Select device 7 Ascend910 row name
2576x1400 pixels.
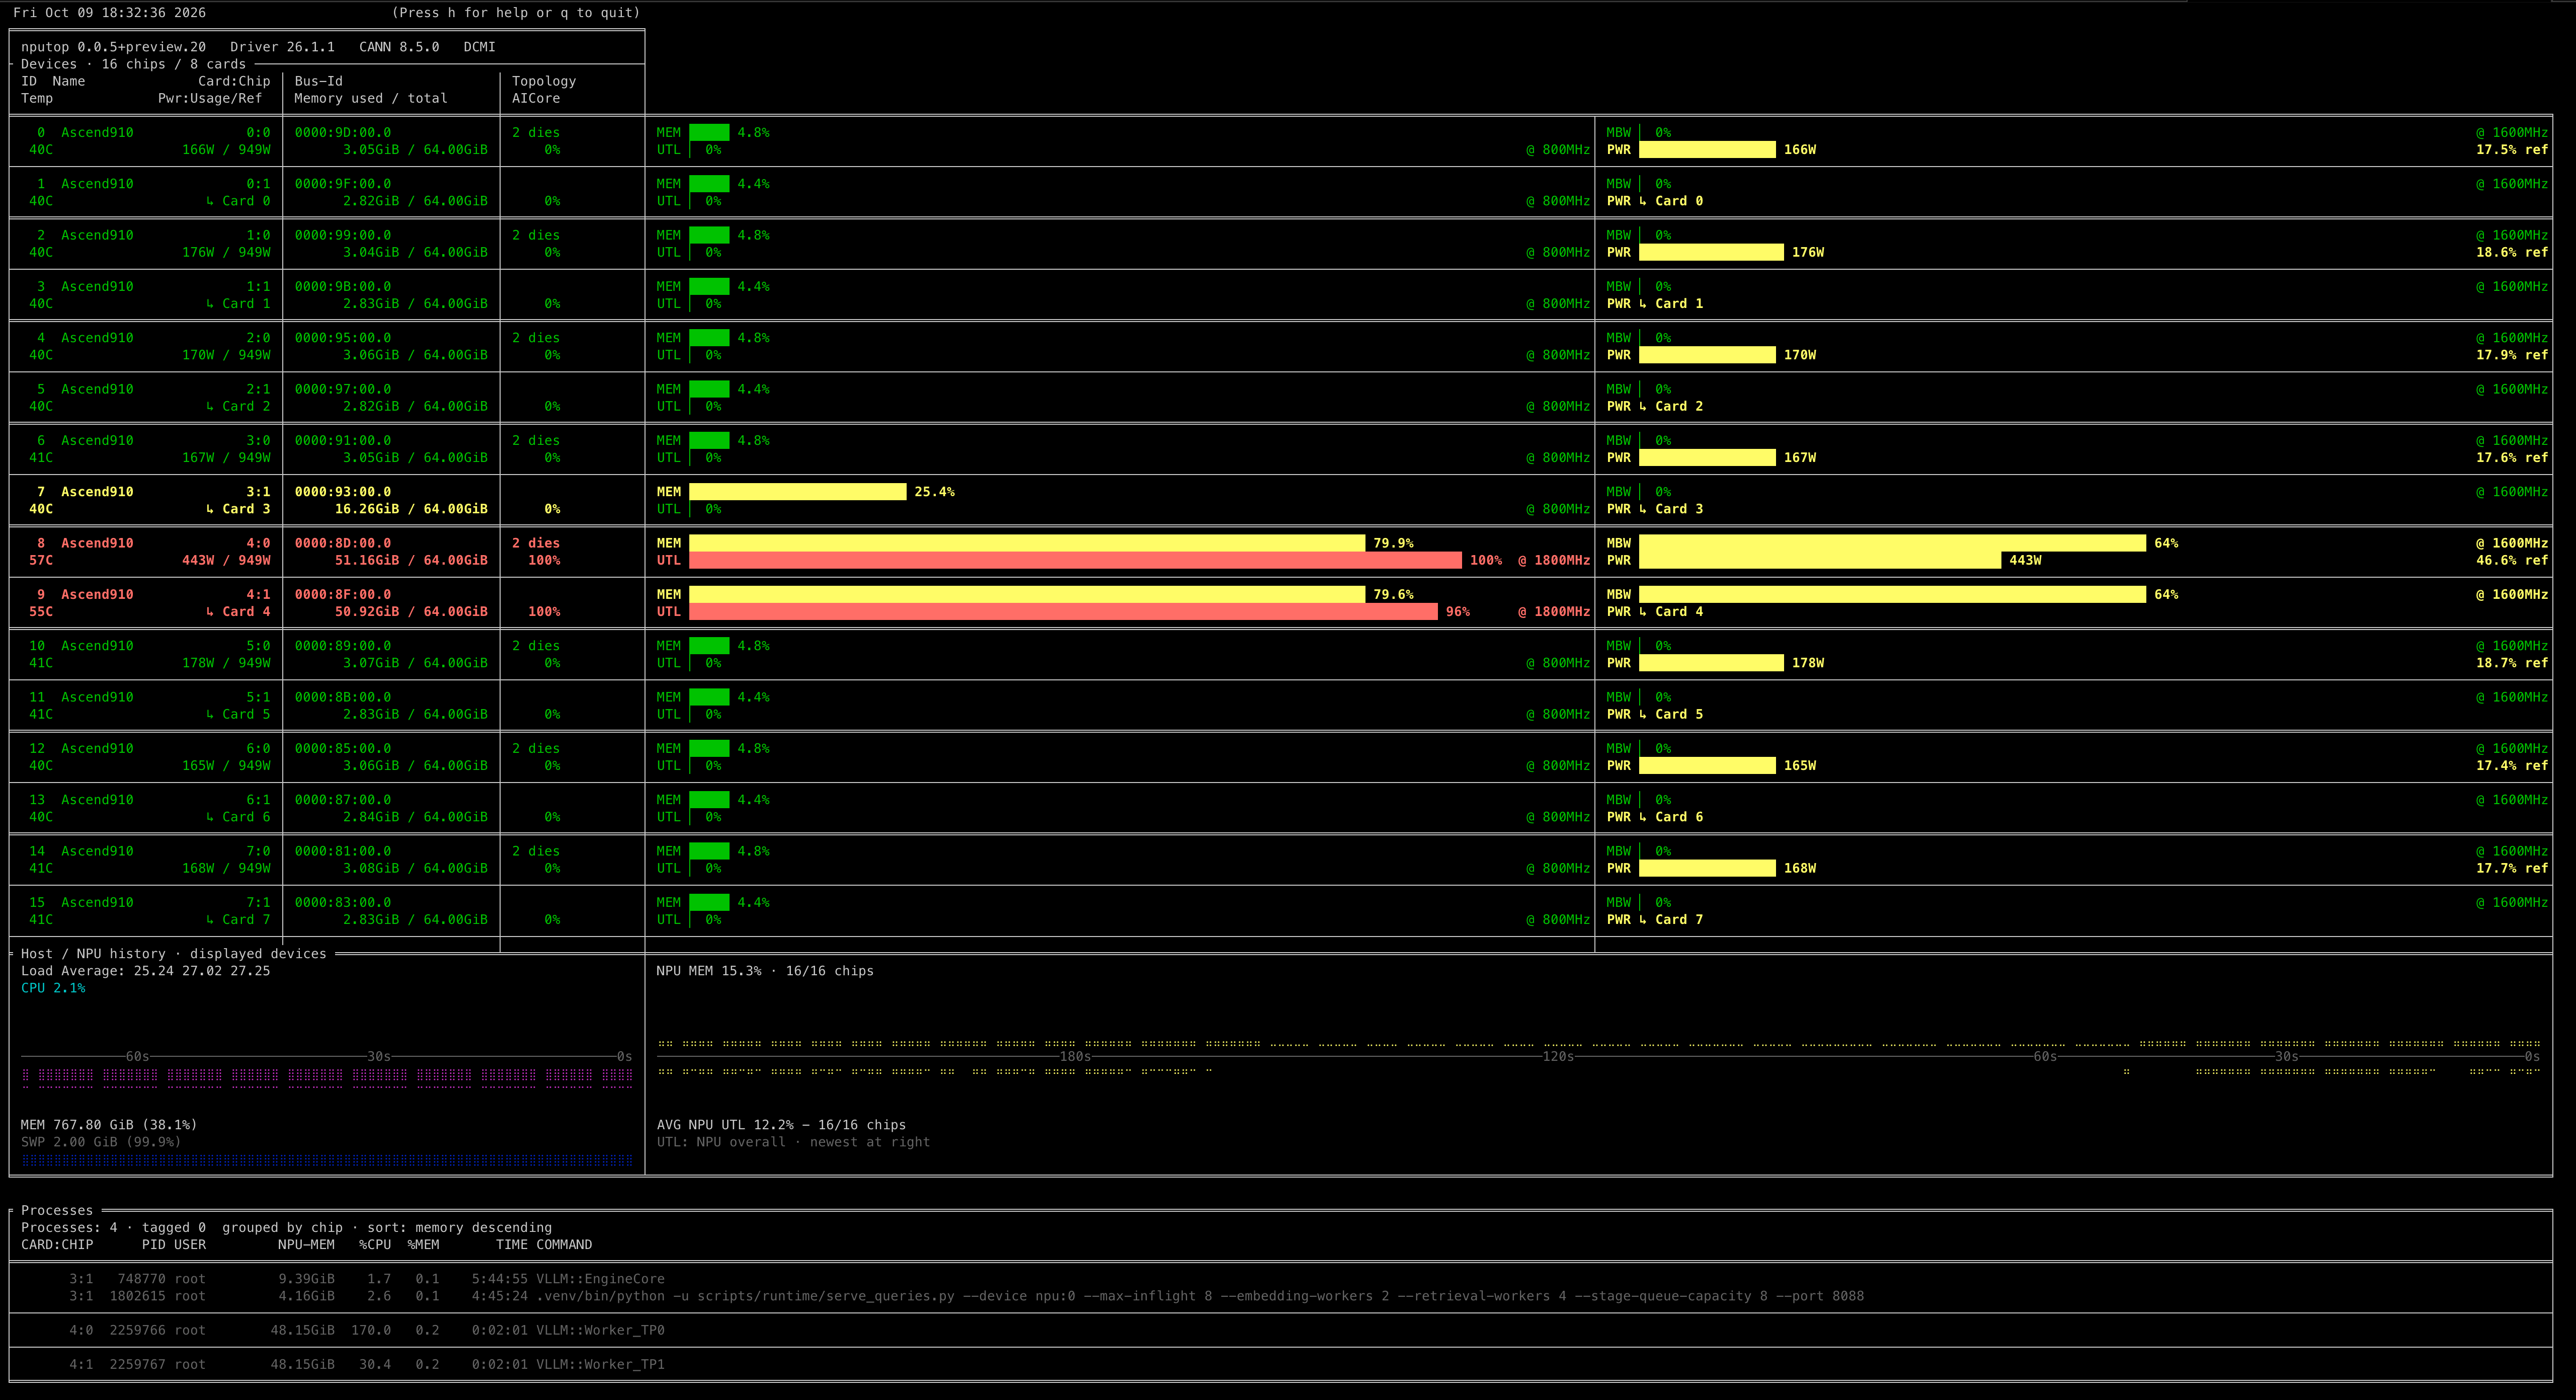coord(97,492)
